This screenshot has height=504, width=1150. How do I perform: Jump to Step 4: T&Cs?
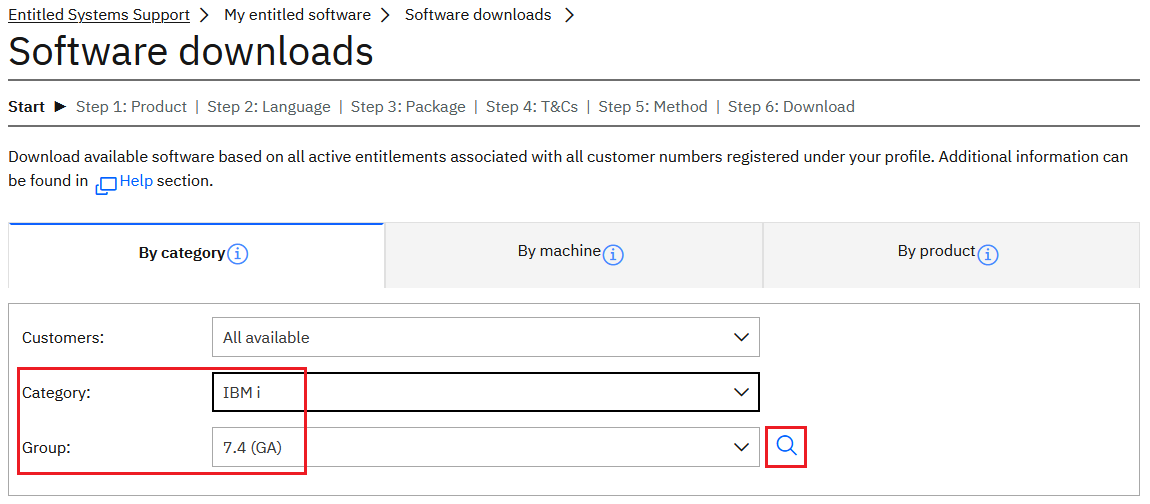pos(531,107)
